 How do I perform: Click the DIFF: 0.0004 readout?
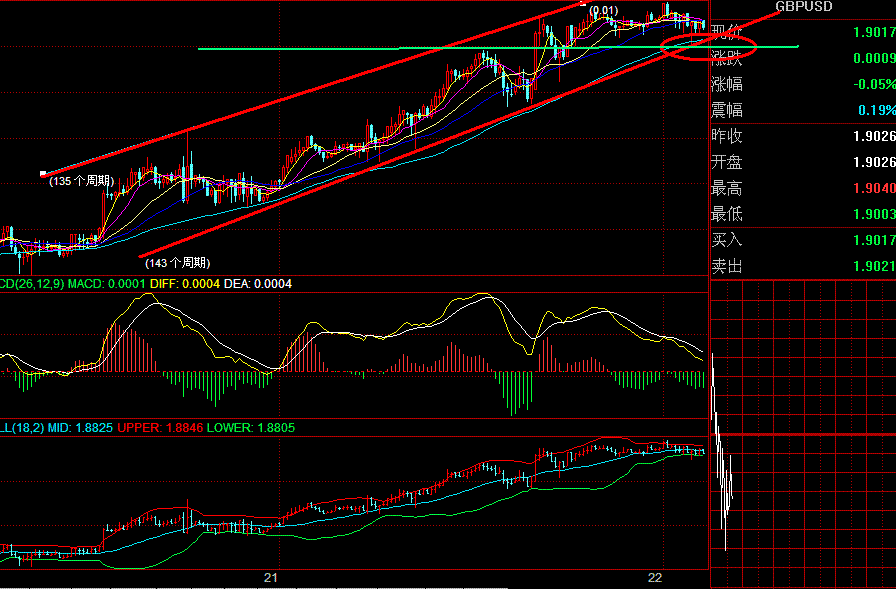pos(185,284)
